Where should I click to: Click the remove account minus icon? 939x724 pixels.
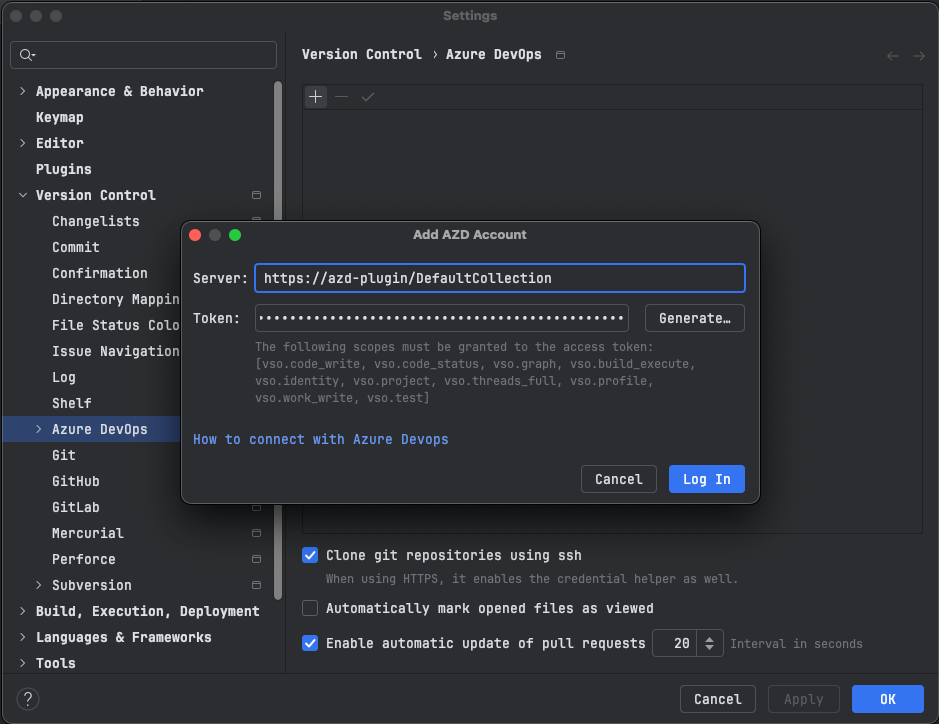pyautogui.click(x=341, y=97)
